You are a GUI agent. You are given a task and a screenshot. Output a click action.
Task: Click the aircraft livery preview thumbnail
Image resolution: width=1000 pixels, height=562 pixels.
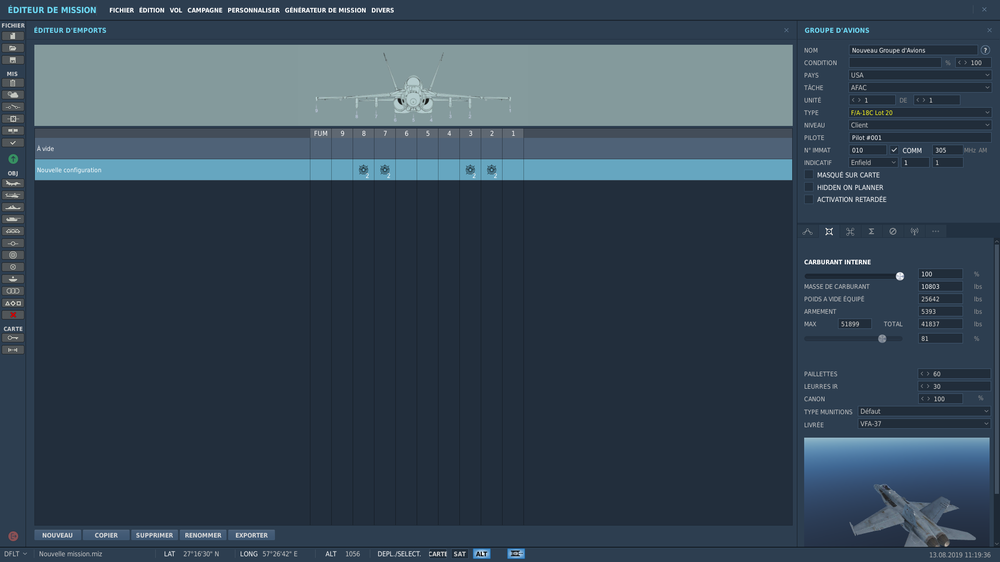pyautogui.click(x=897, y=492)
